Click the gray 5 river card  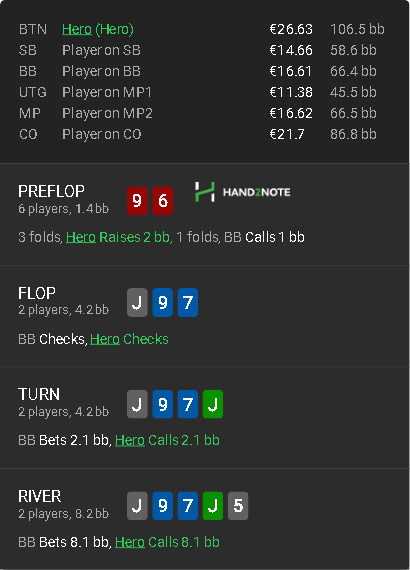point(238,506)
